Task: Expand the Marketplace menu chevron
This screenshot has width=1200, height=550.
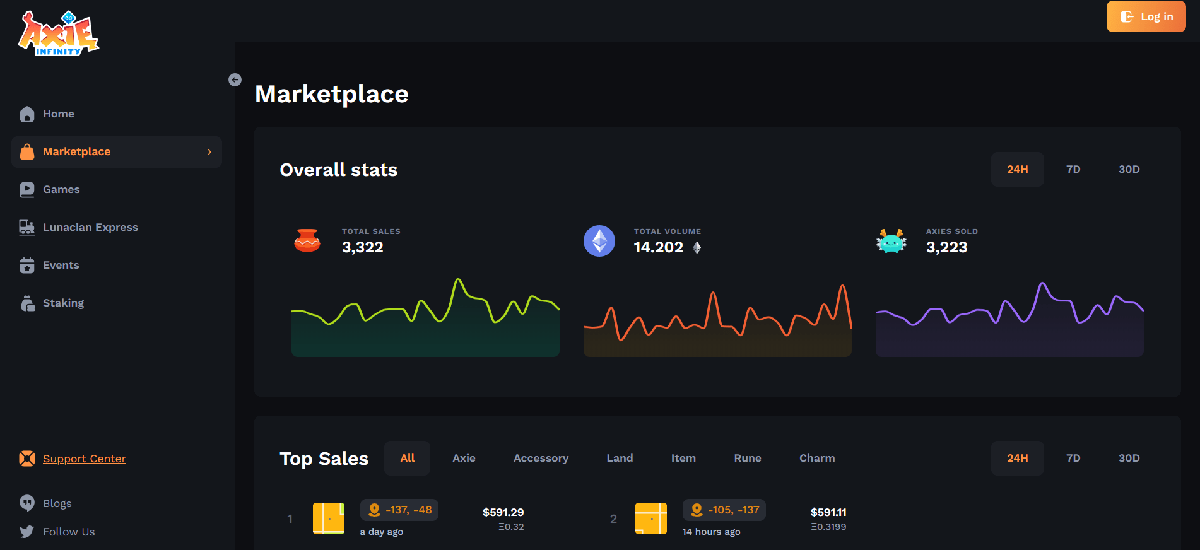Action: [209, 152]
